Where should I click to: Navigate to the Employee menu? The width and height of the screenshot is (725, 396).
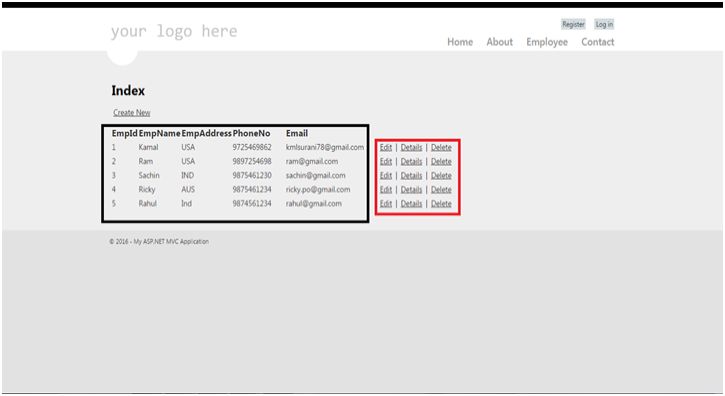click(547, 42)
